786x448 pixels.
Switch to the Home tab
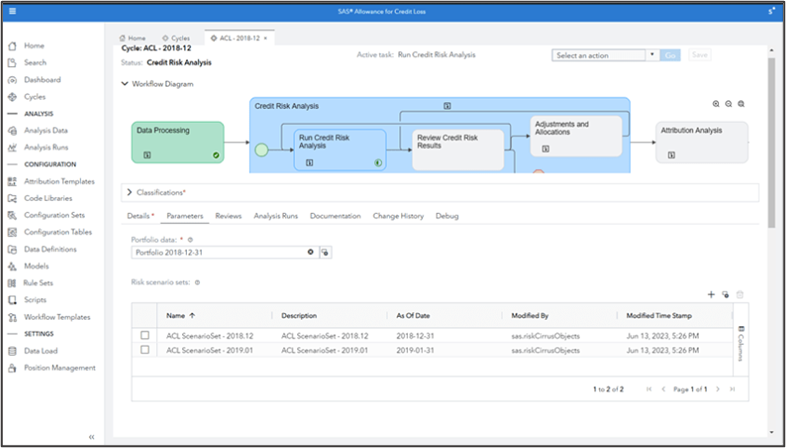tap(132, 38)
